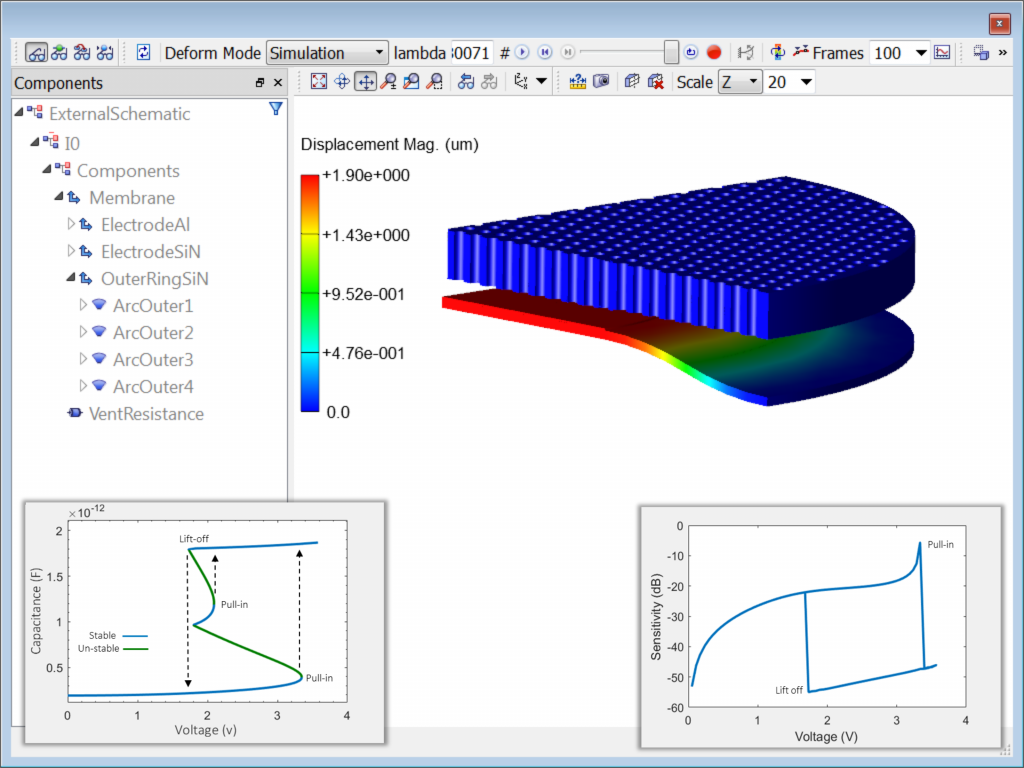Click the zoom-to-fit red arrows icon
Screen dimensions: 1024x768
tap(319, 82)
